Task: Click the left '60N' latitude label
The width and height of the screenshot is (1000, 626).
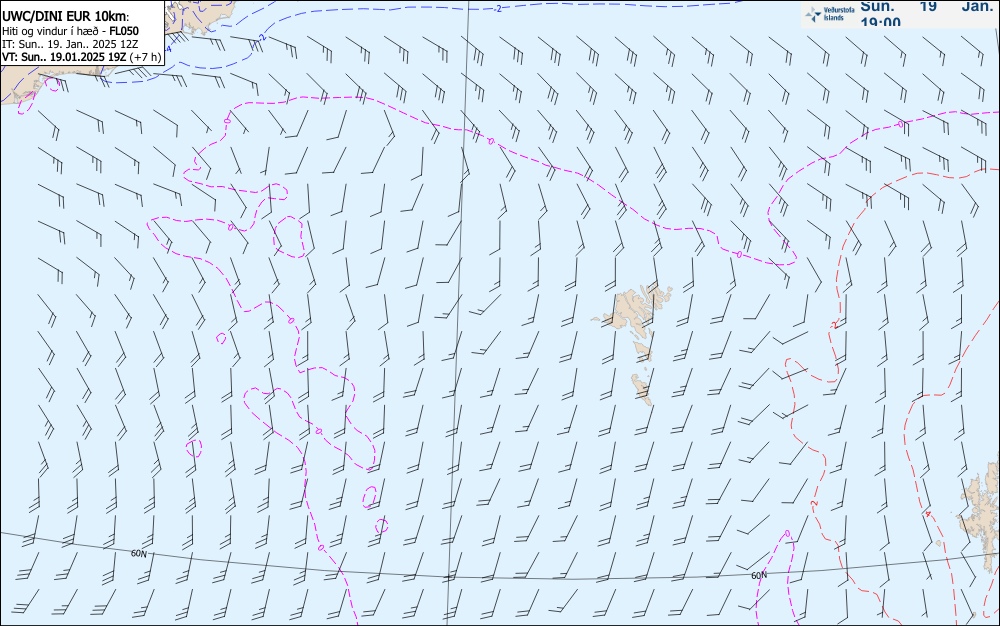Action: [x=138, y=554]
